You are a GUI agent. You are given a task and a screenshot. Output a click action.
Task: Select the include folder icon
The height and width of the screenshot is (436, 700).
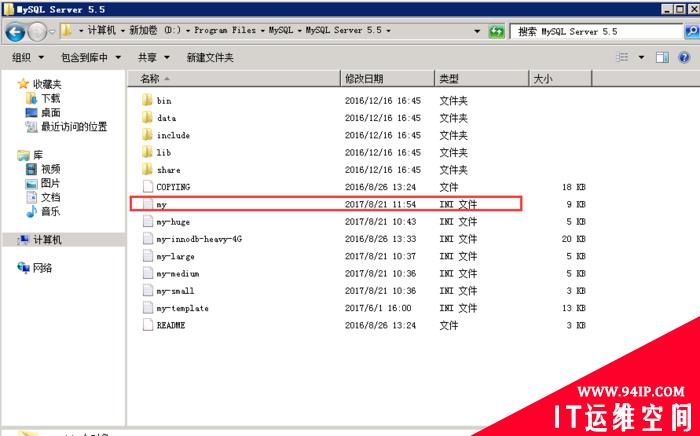click(x=147, y=135)
